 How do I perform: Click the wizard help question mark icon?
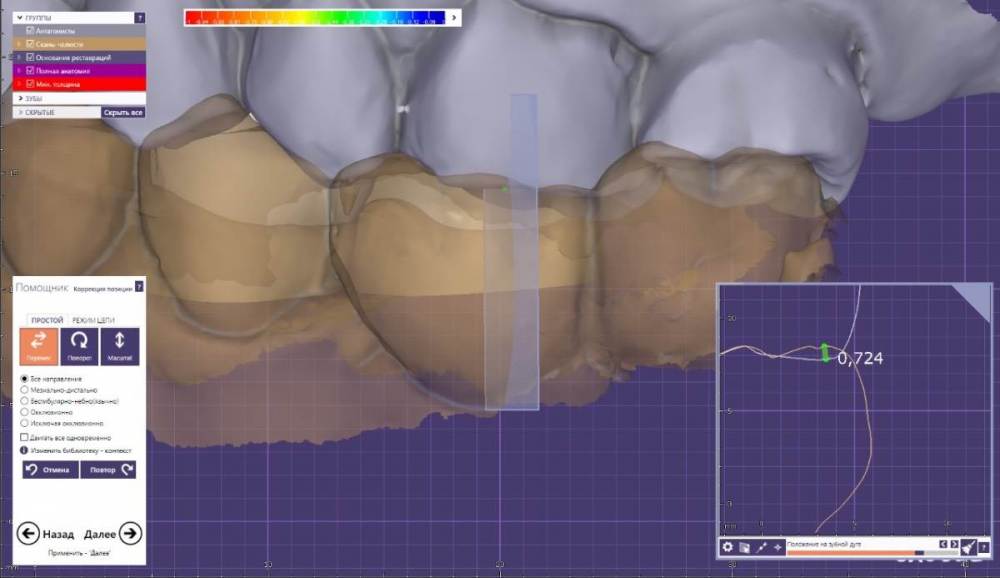139,287
